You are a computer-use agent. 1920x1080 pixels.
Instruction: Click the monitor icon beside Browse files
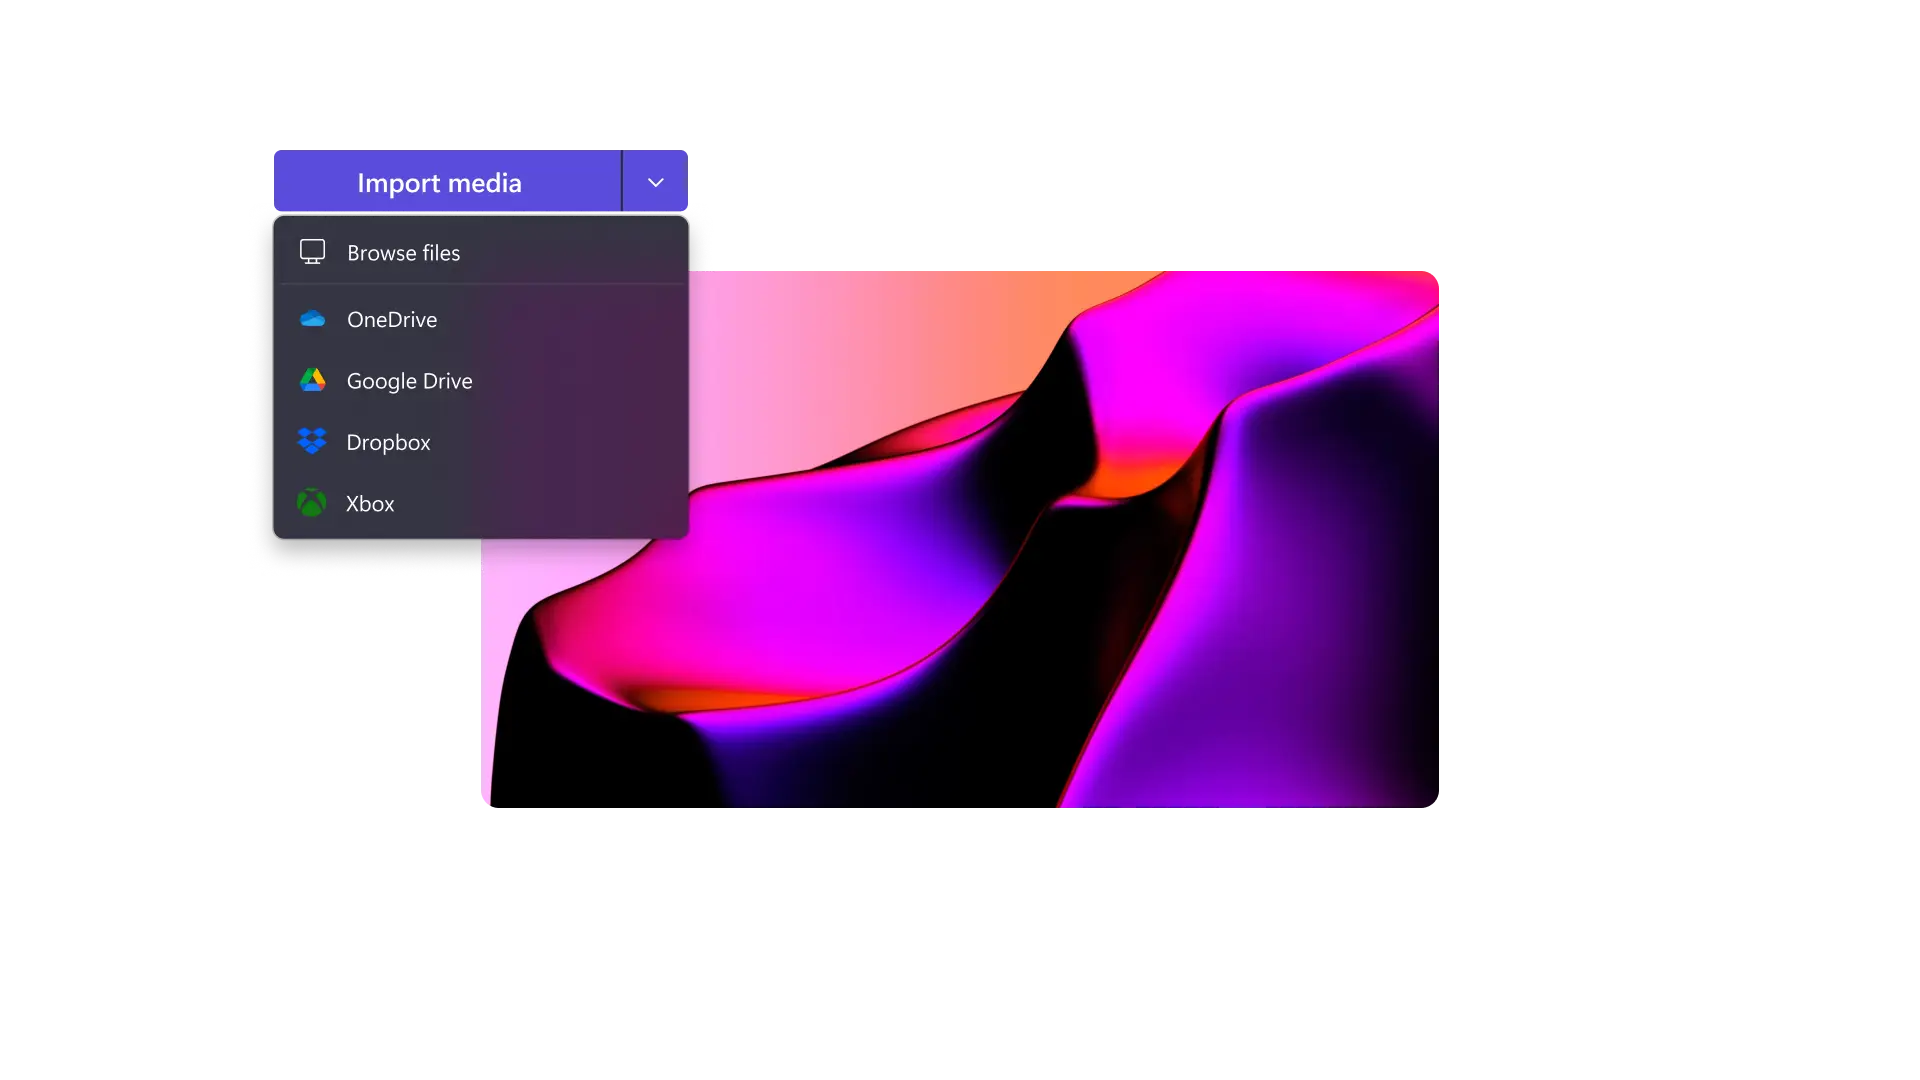pyautogui.click(x=312, y=251)
